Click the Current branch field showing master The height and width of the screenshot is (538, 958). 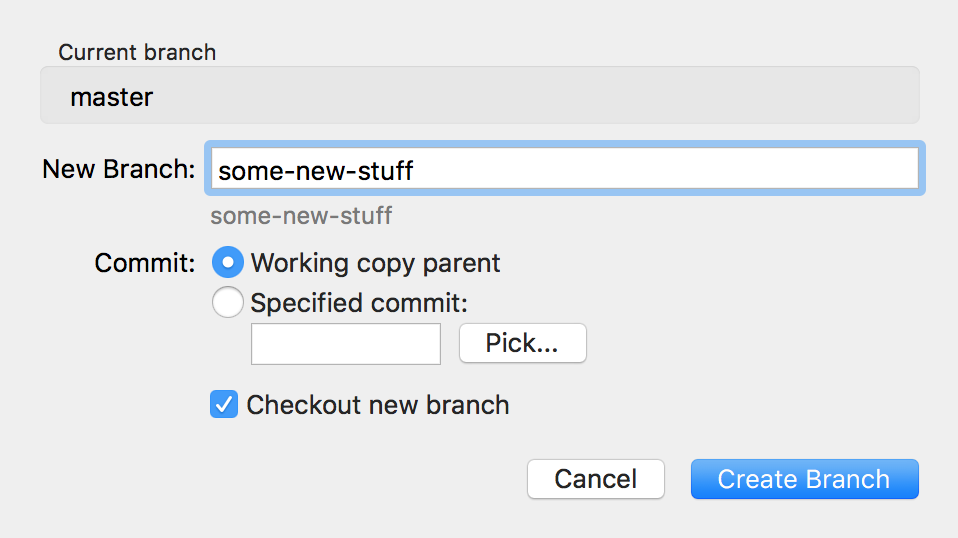pyautogui.click(x=479, y=97)
